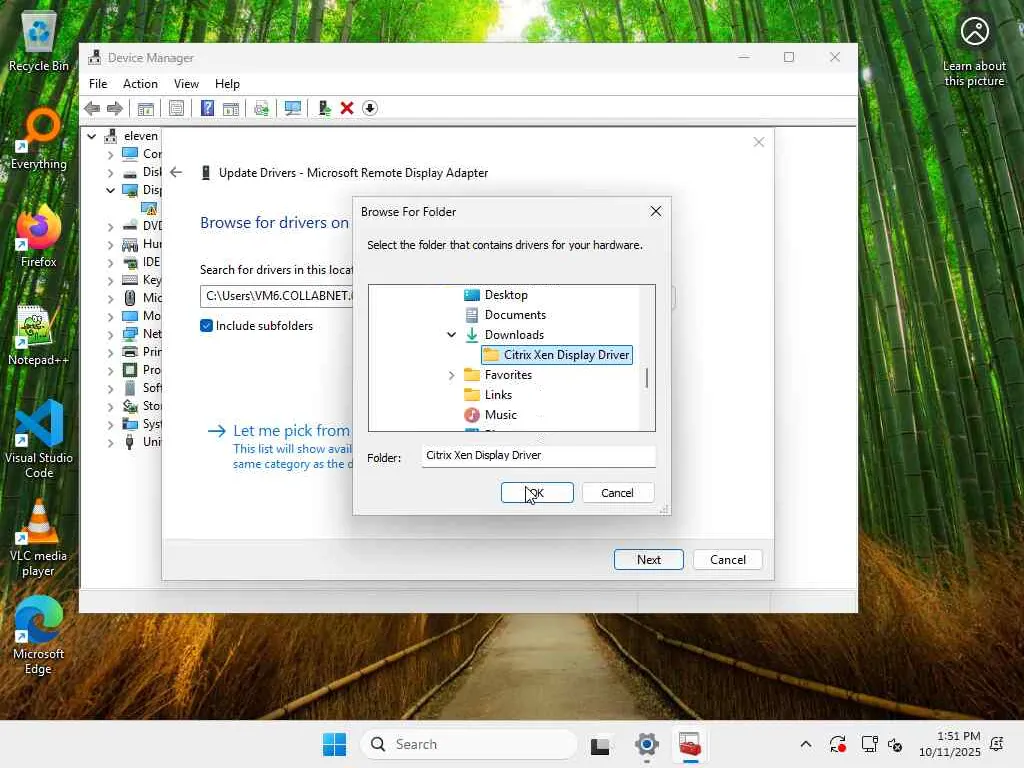The width and height of the screenshot is (1024, 768).
Task: Open VLC media player desktop shortcut
Action: [39, 538]
